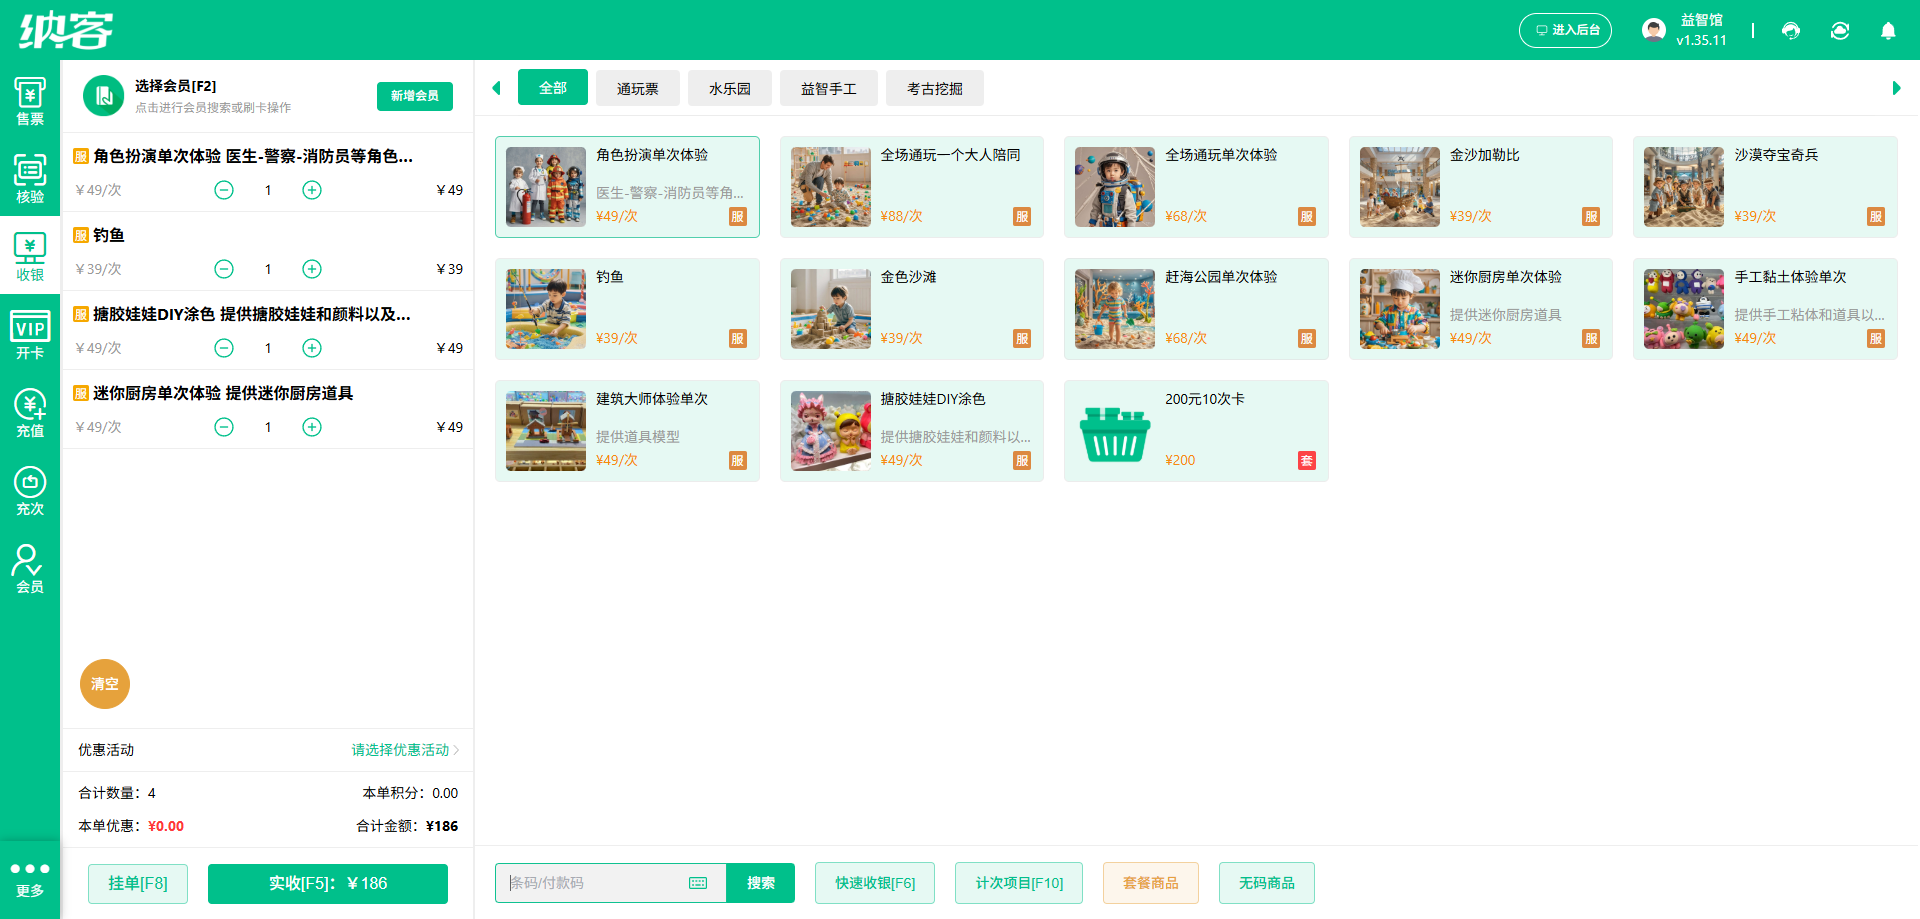The image size is (1920, 919).
Task: Open the 充值 recharge sidebar icon
Action: click(x=30, y=413)
